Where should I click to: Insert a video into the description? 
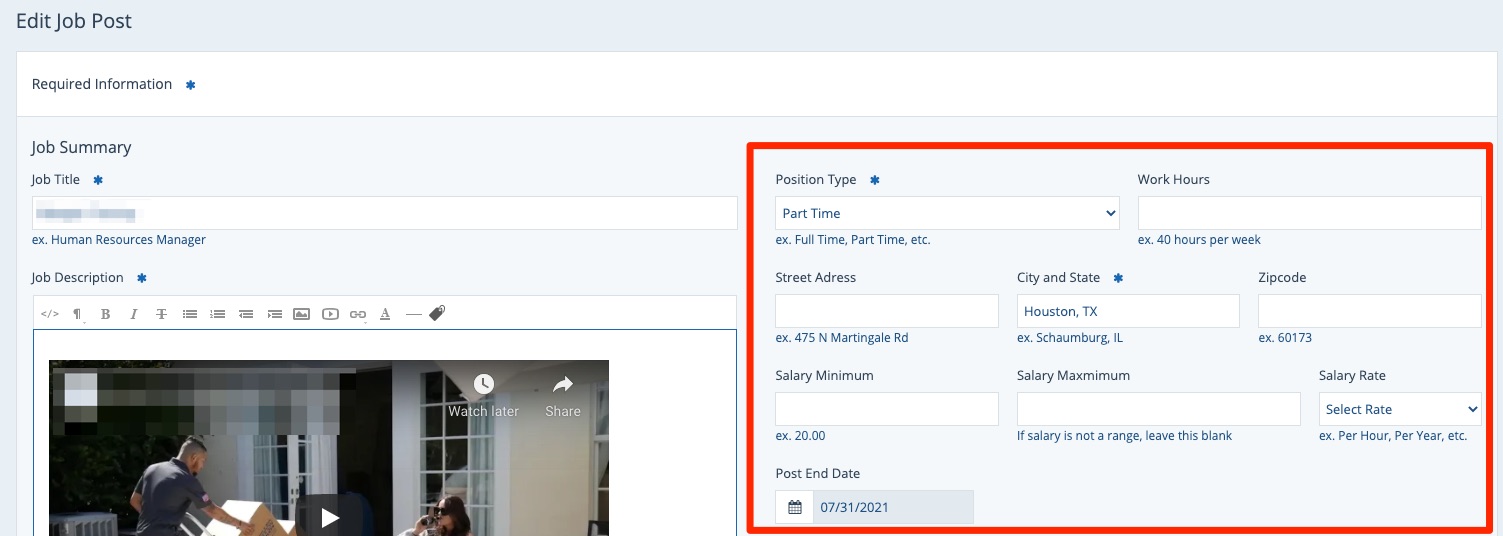point(330,314)
